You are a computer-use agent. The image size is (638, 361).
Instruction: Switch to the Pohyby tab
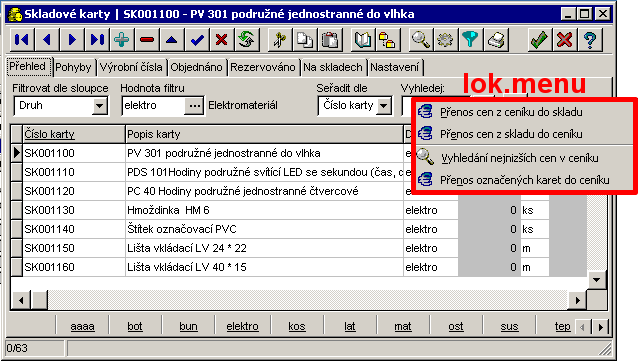[73, 67]
